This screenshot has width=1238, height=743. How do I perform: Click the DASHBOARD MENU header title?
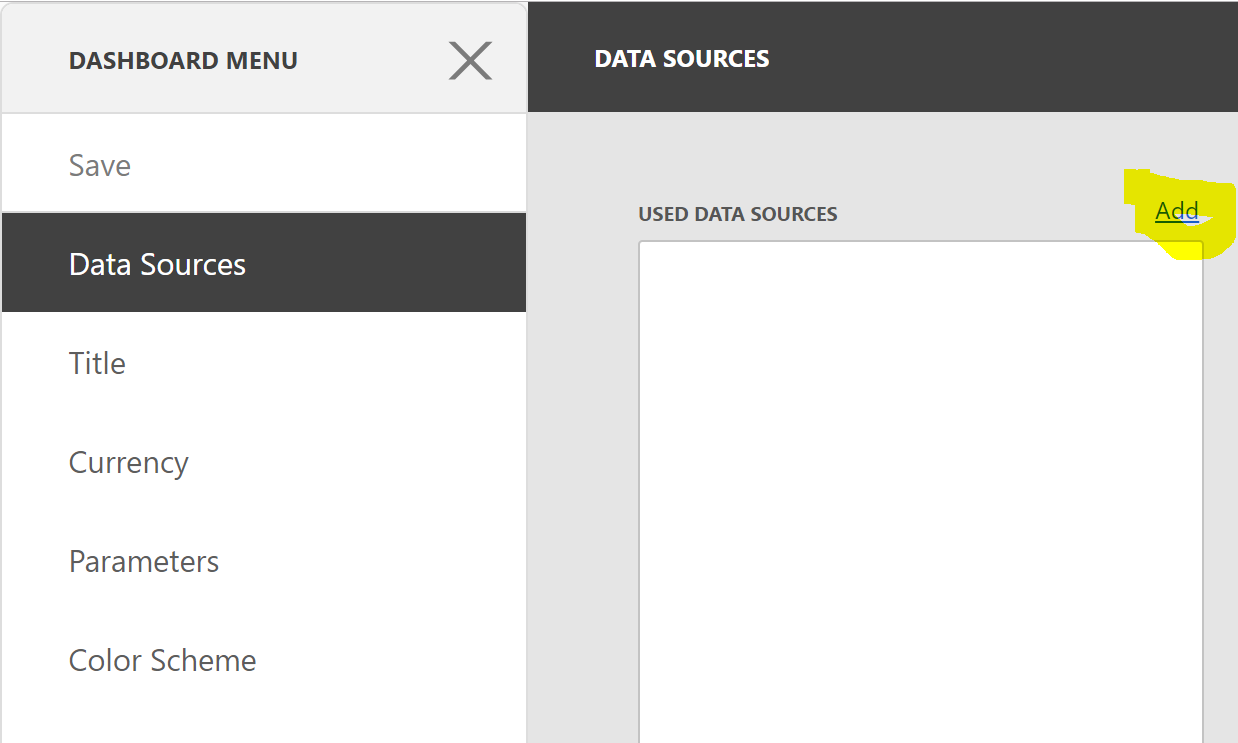click(183, 61)
